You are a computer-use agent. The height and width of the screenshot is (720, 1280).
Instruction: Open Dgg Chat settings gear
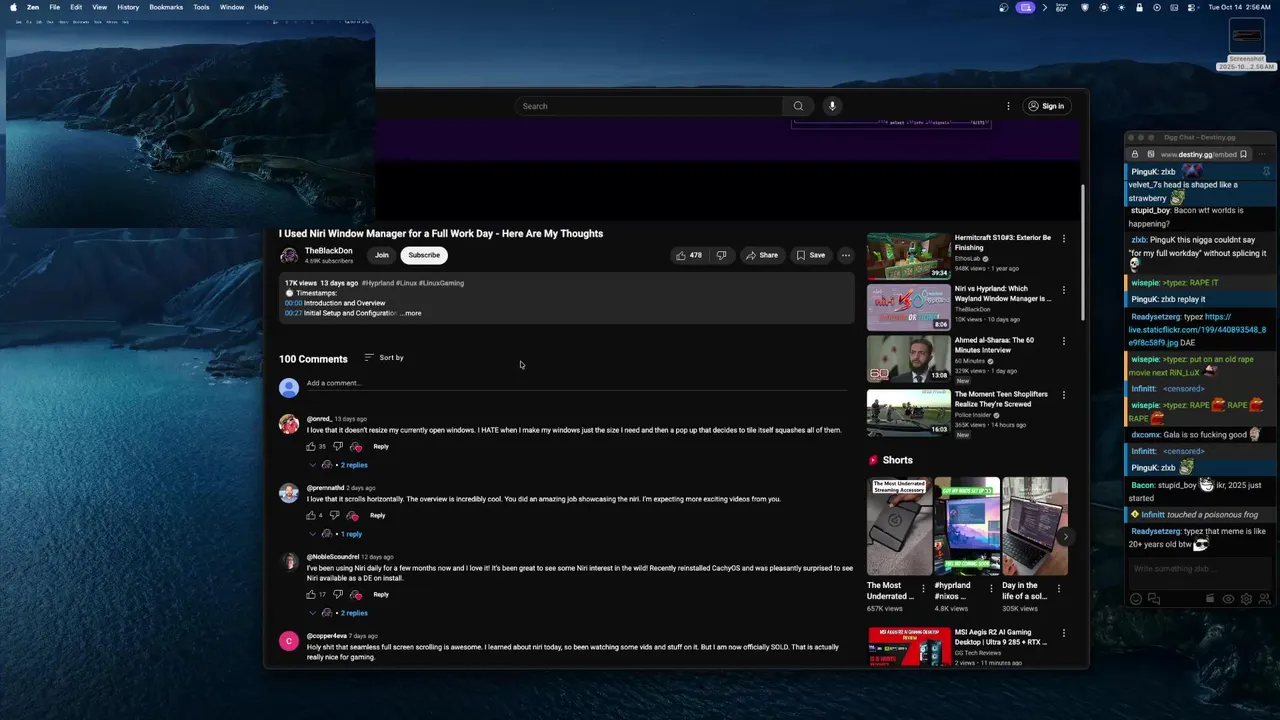(x=1246, y=599)
